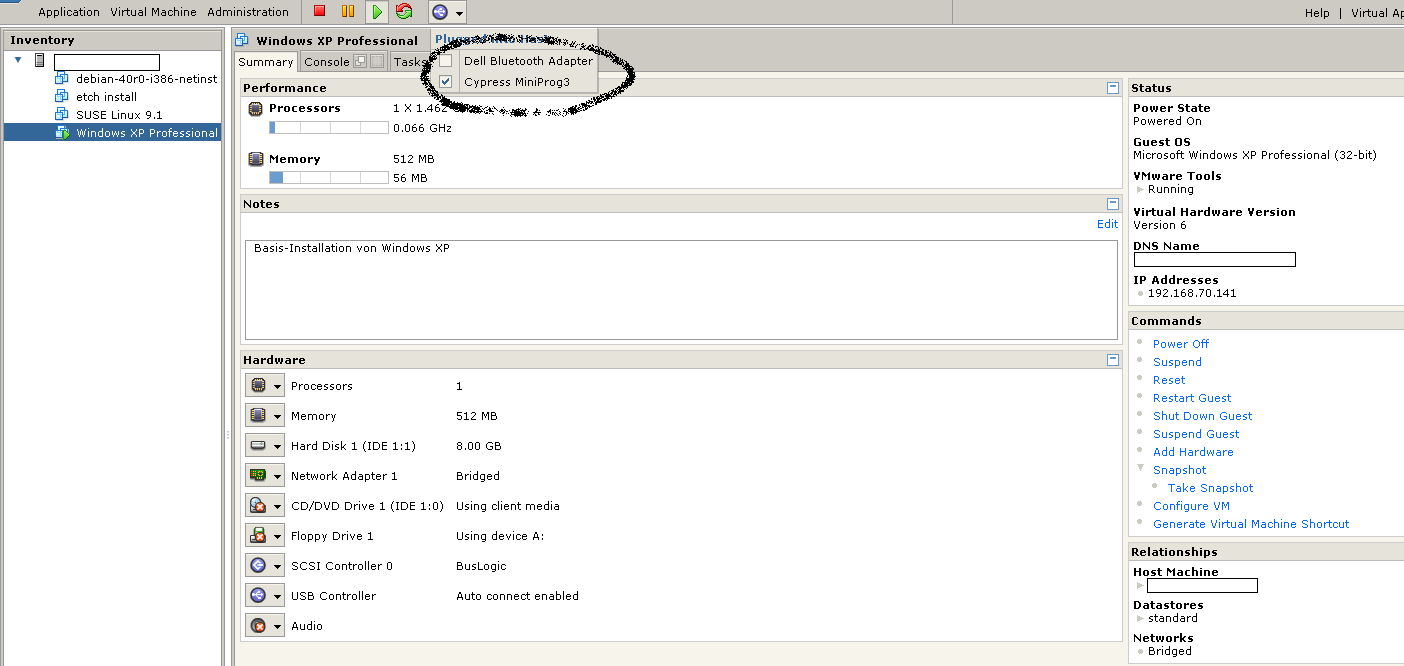Select SUSE Linux 9.1 in Inventory

(x=119, y=115)
